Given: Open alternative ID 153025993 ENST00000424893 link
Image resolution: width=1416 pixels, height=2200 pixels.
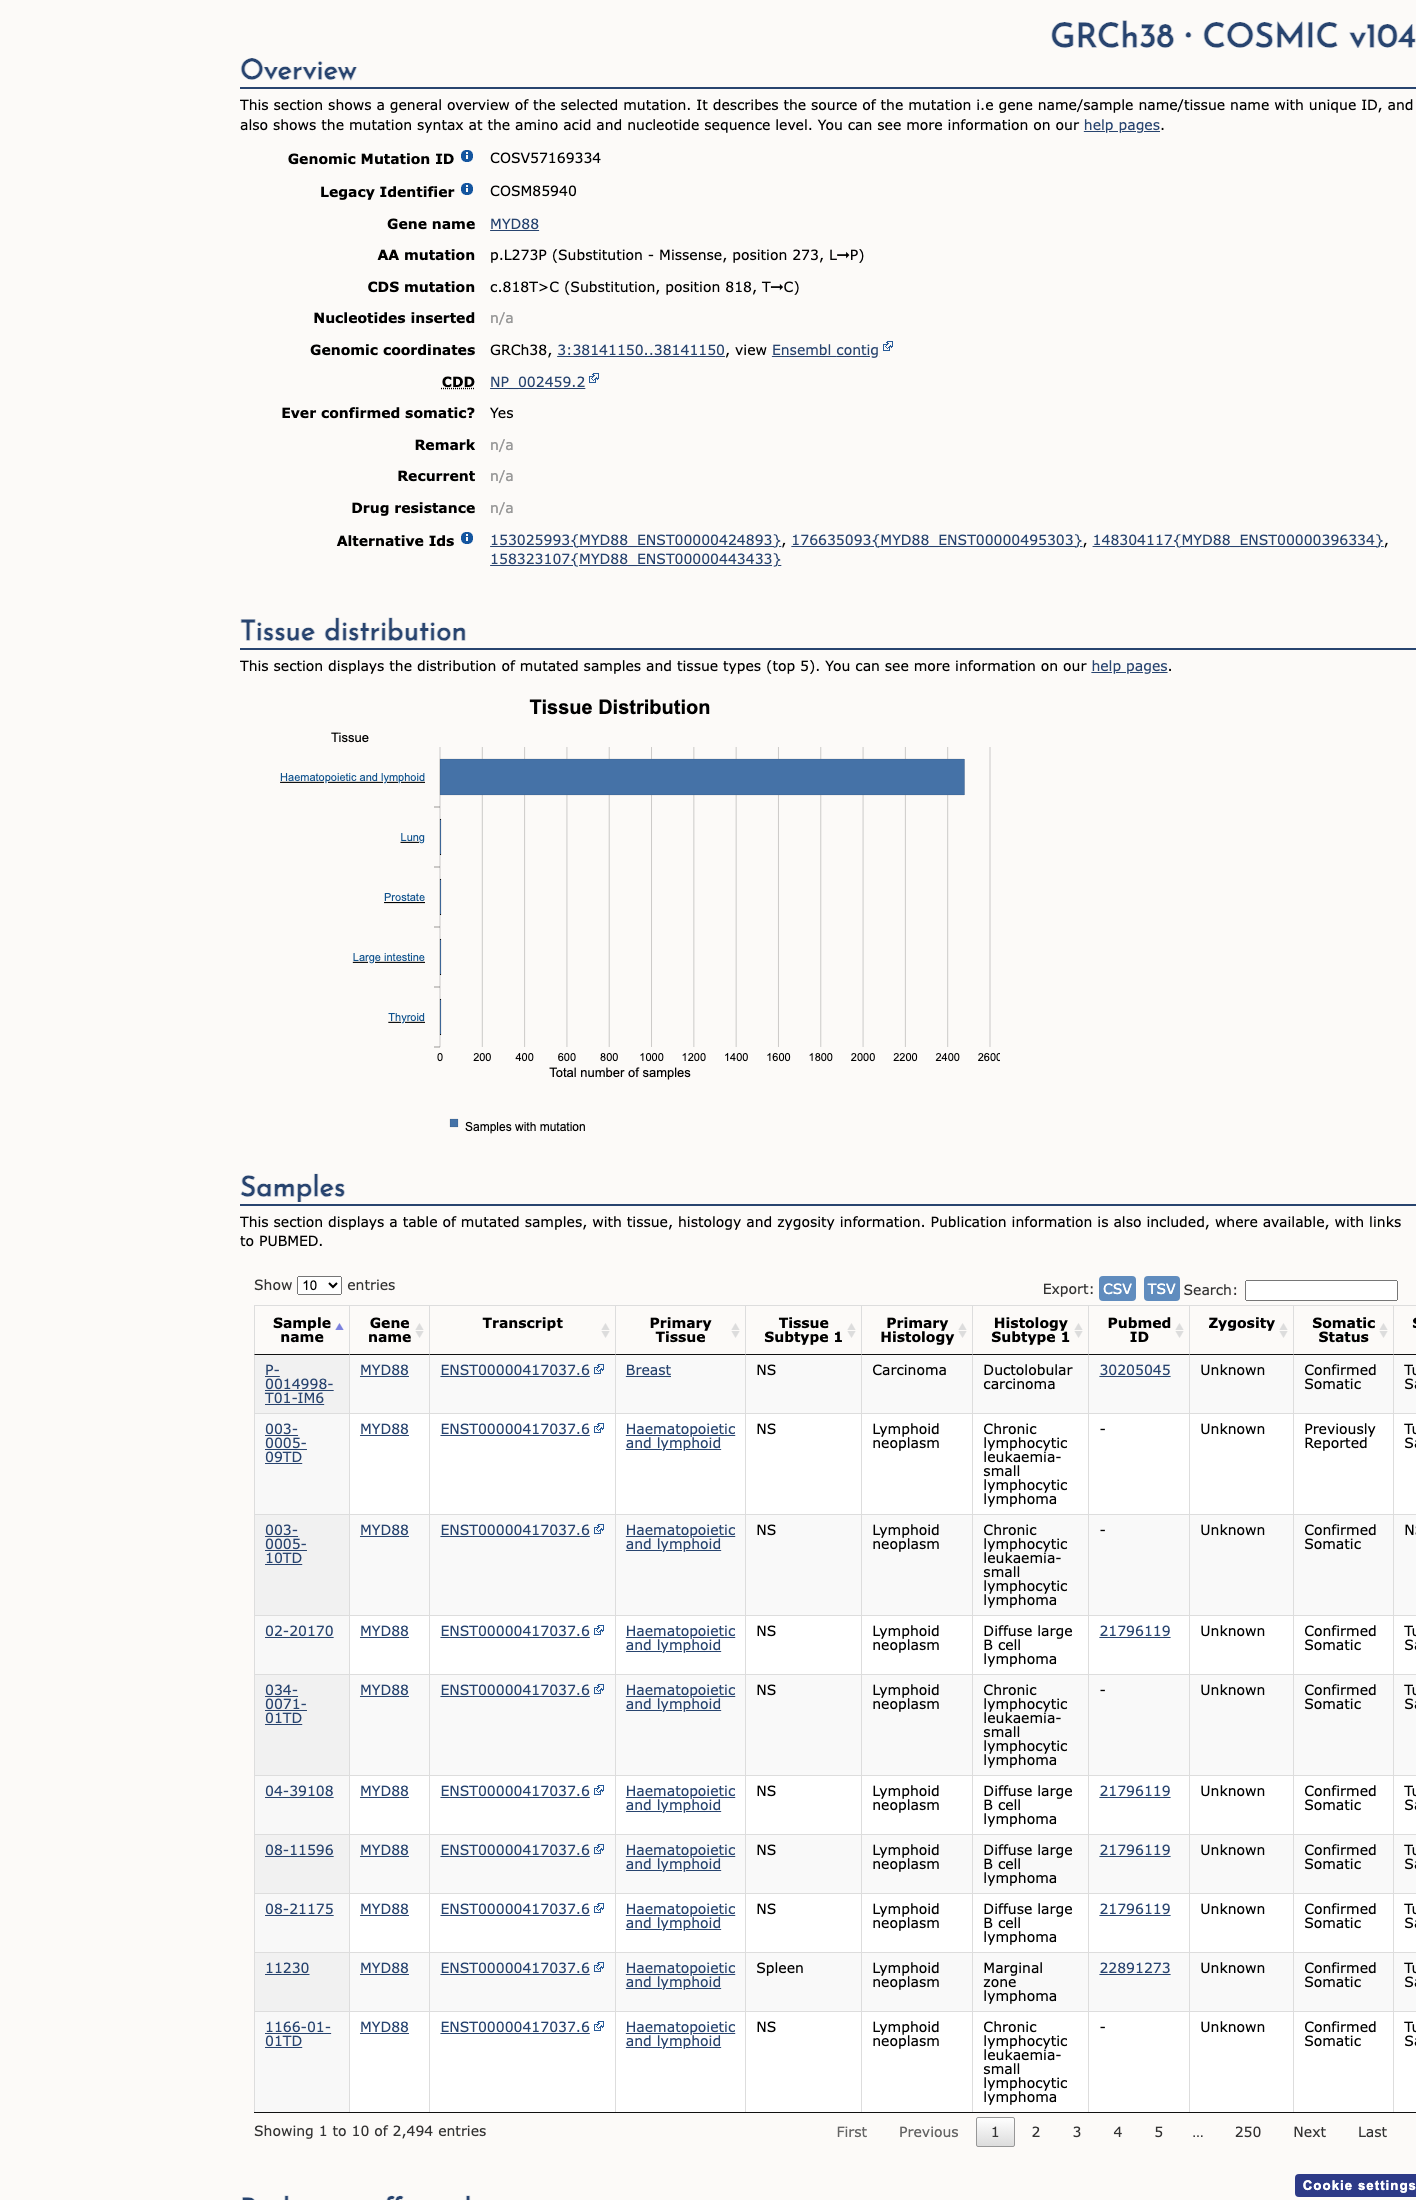Looking at the screenshot, I should pos(635,540).
